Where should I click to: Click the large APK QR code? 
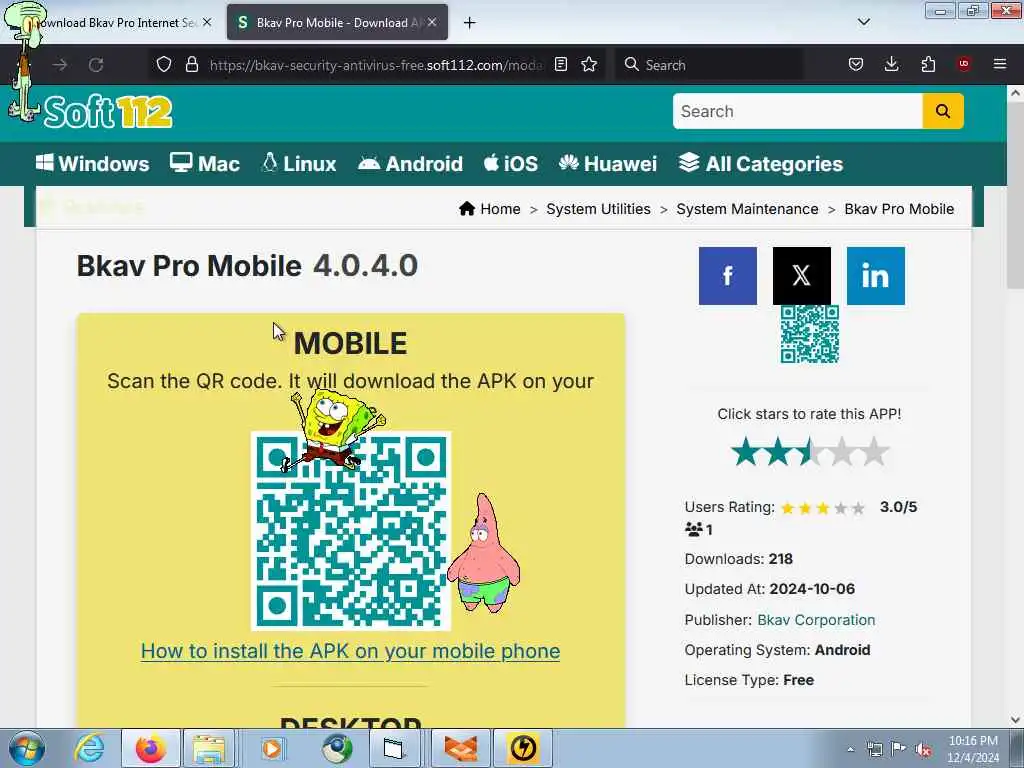(x=351, y=531)
